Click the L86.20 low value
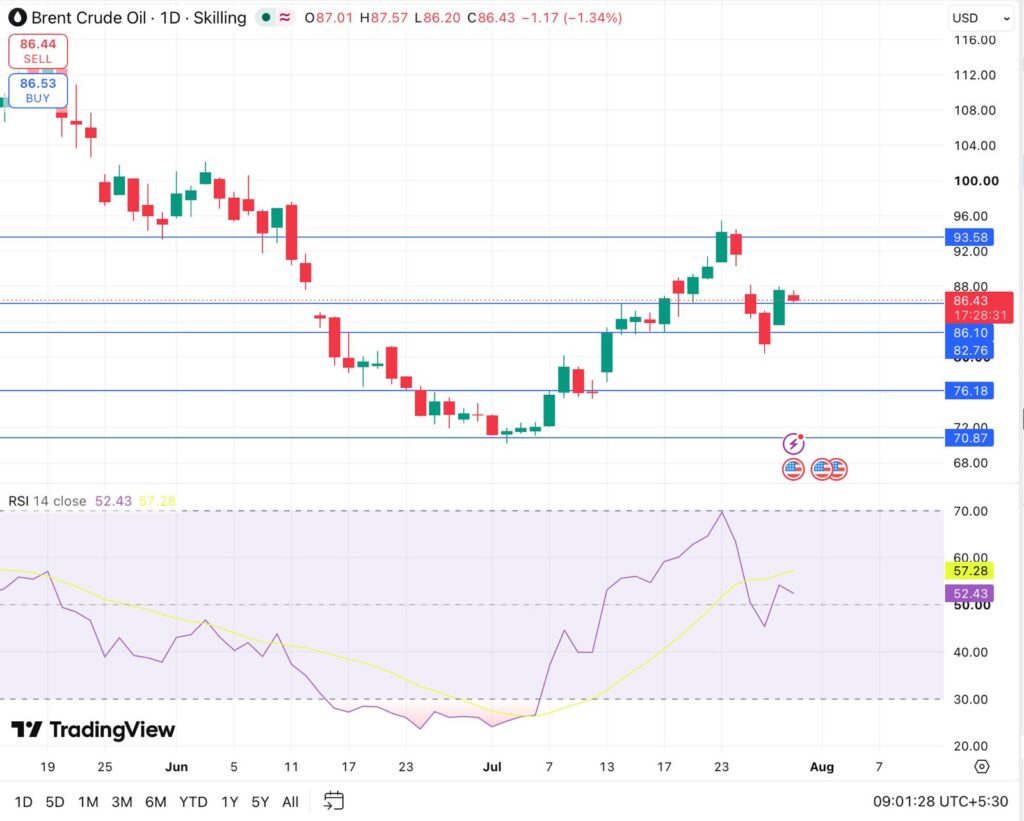Image resolution: width=1024 pixels, height=821 pixels. [438, 18]
